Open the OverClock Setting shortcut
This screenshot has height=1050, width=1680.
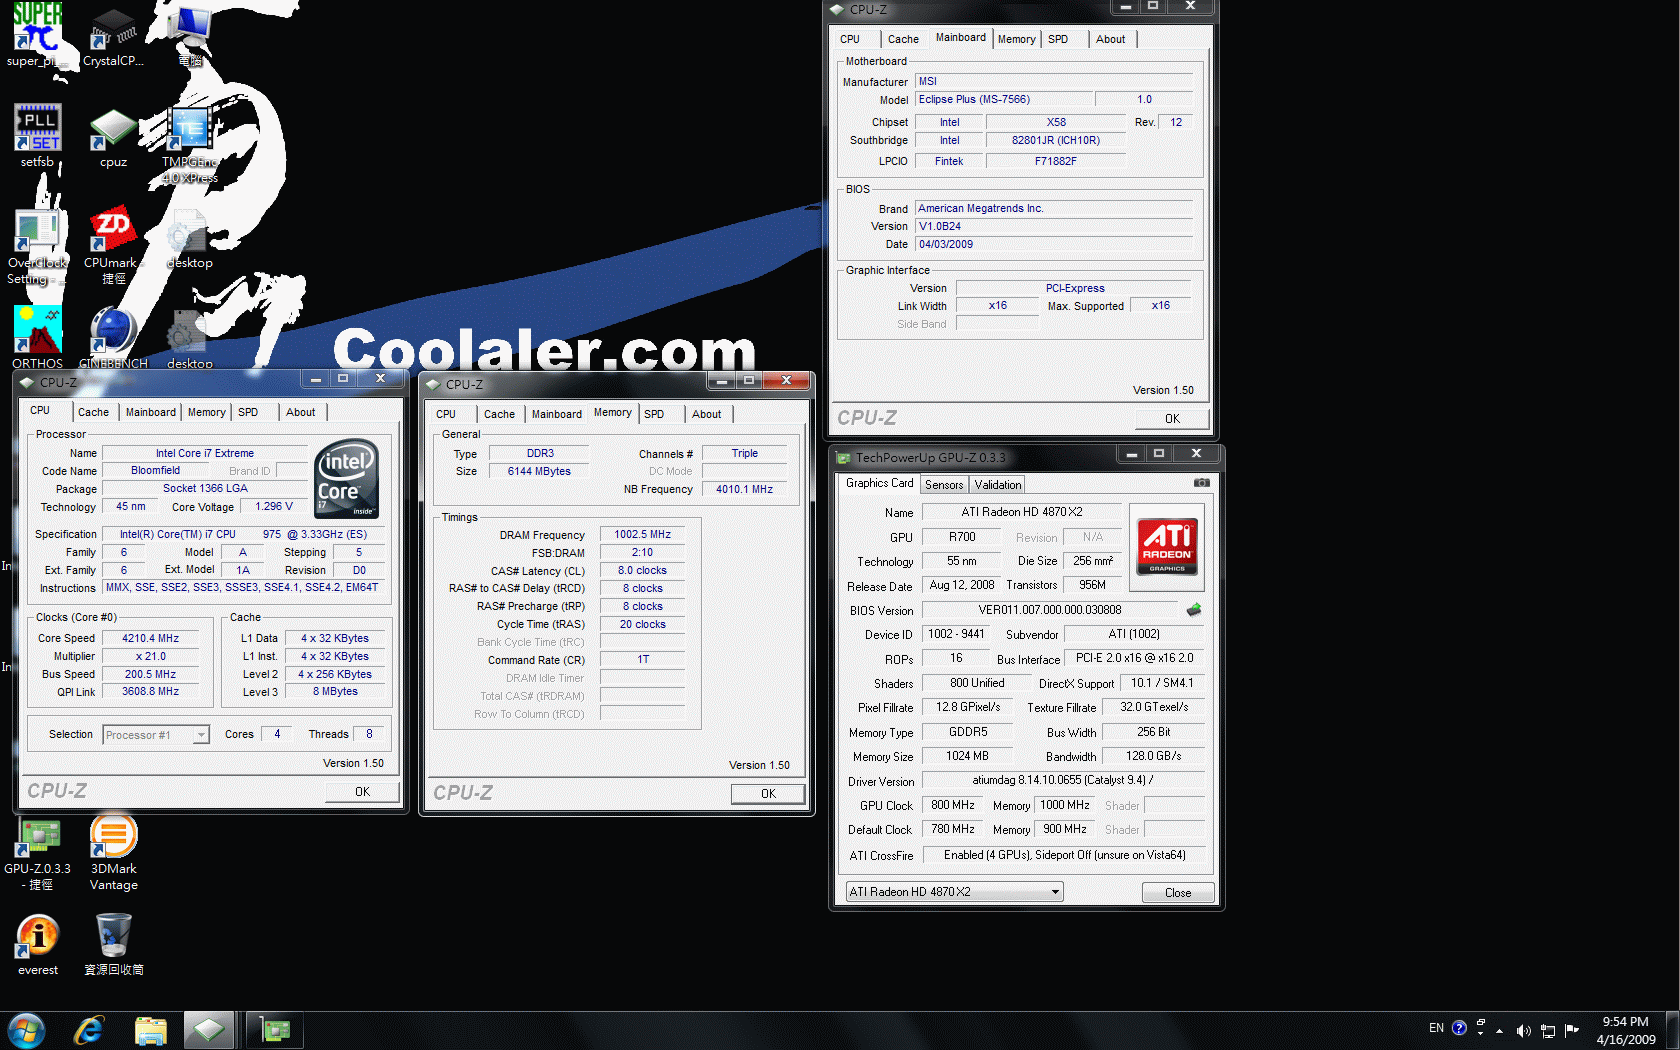(x=37, y=246)
